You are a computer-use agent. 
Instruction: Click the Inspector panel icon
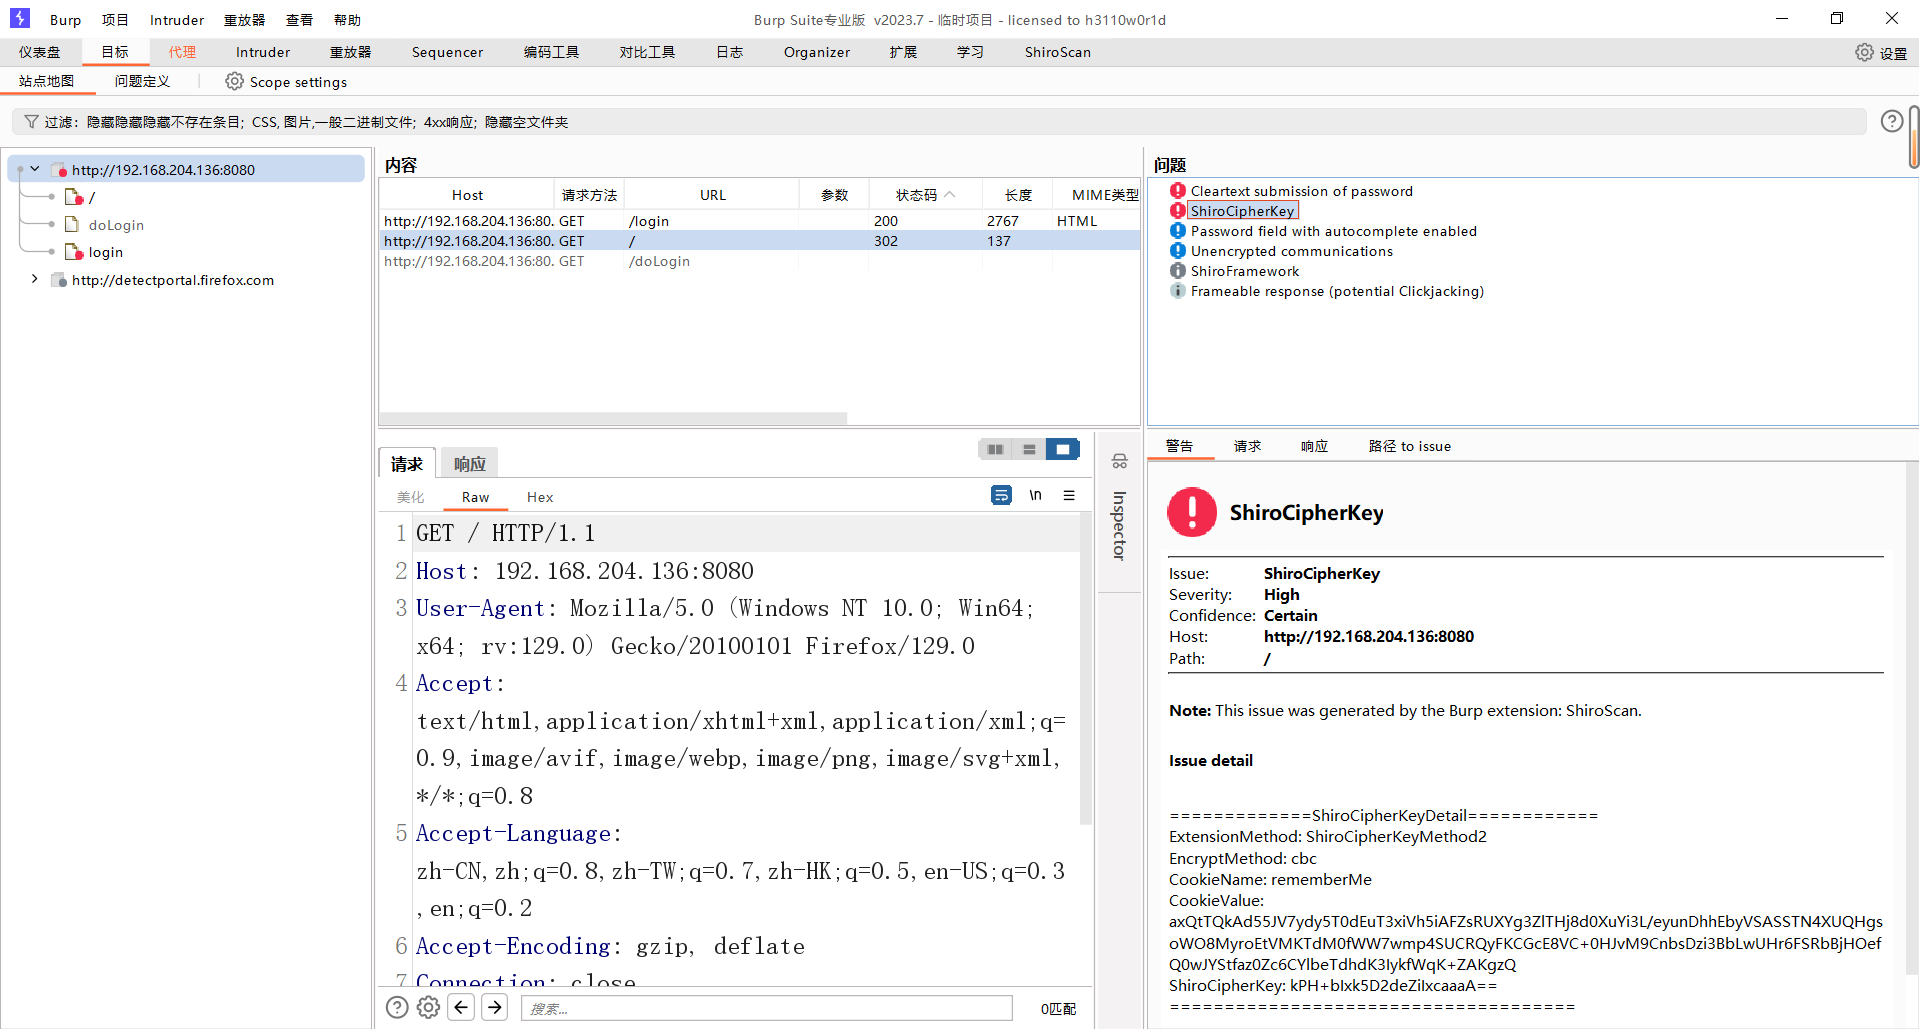[1120, 461]
